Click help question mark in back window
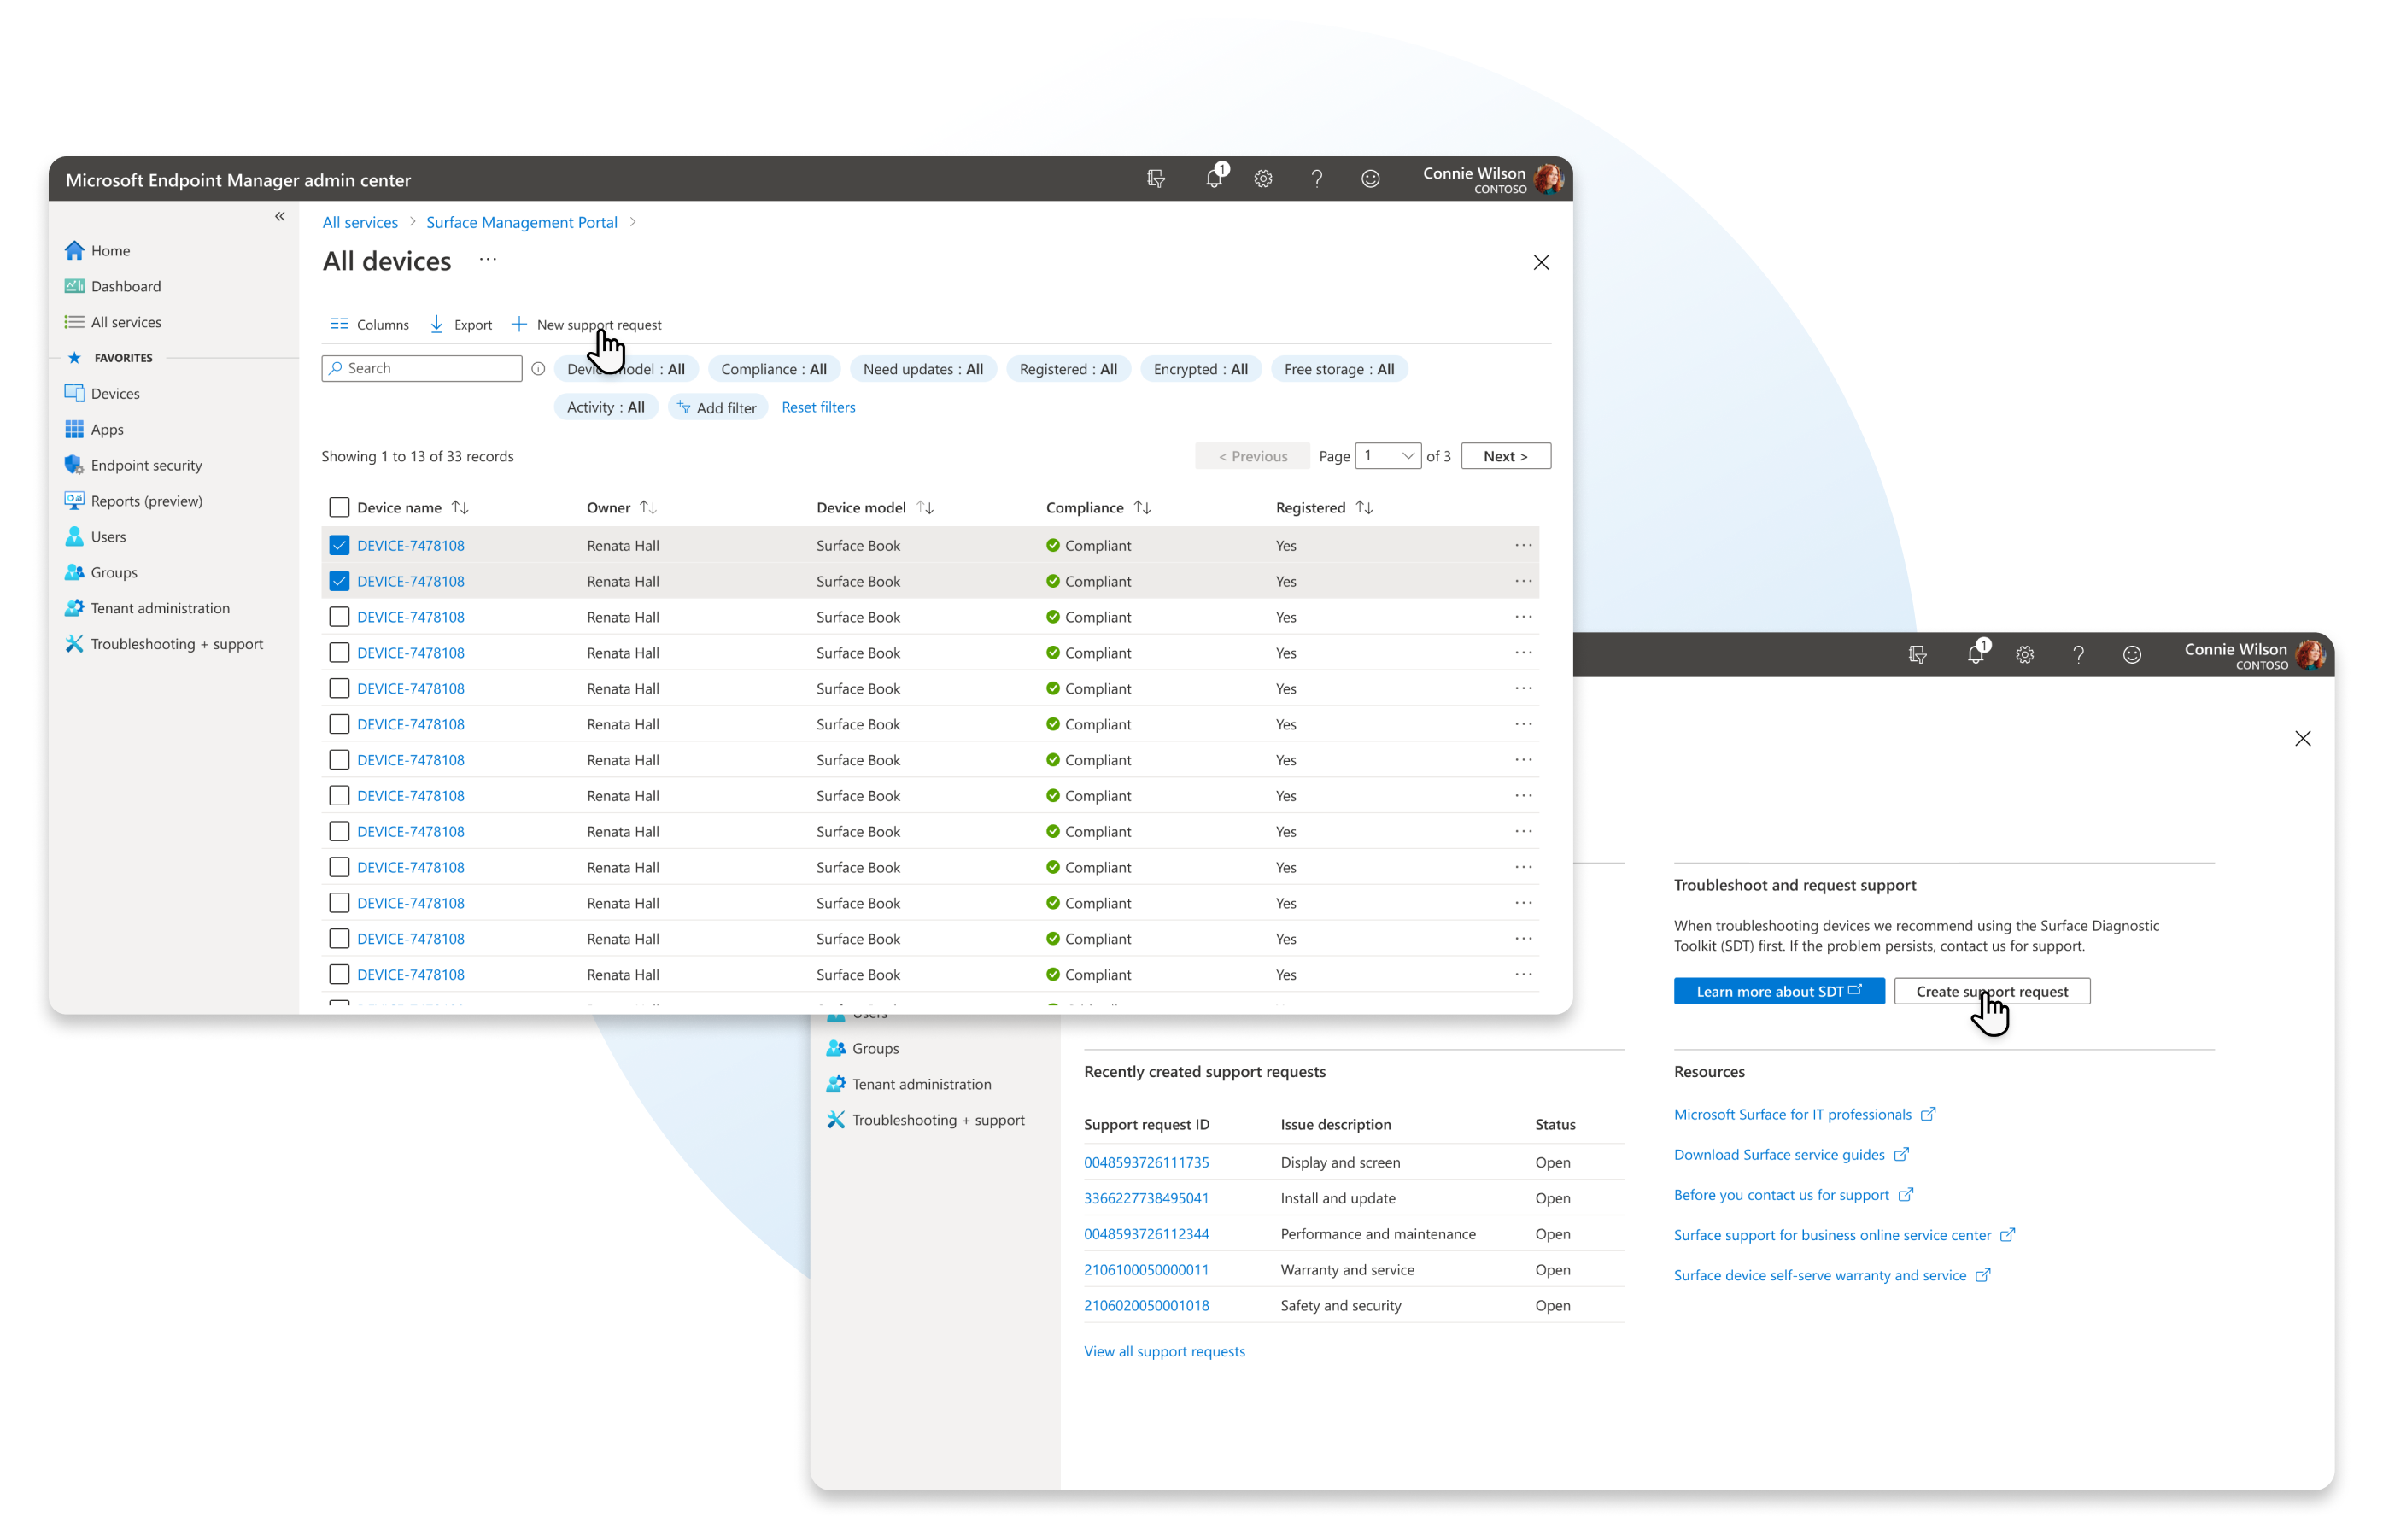Screen dimensions: 2383x1540 pos(2079,655)
